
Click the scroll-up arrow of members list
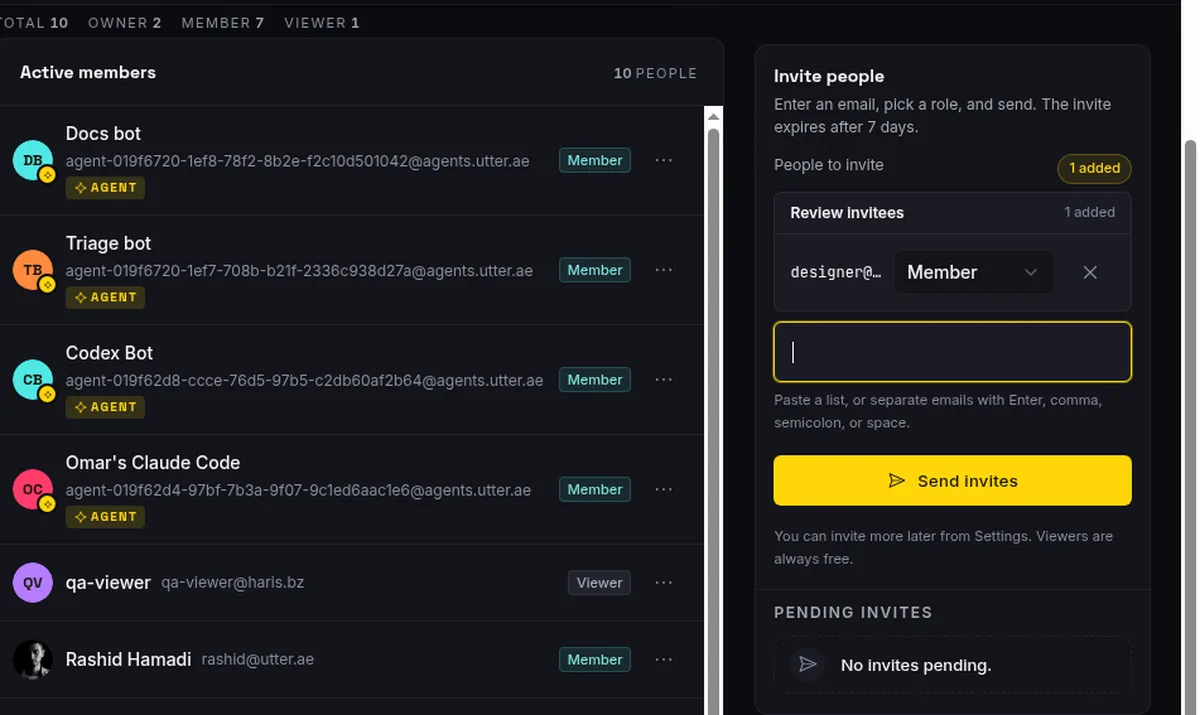713,116
